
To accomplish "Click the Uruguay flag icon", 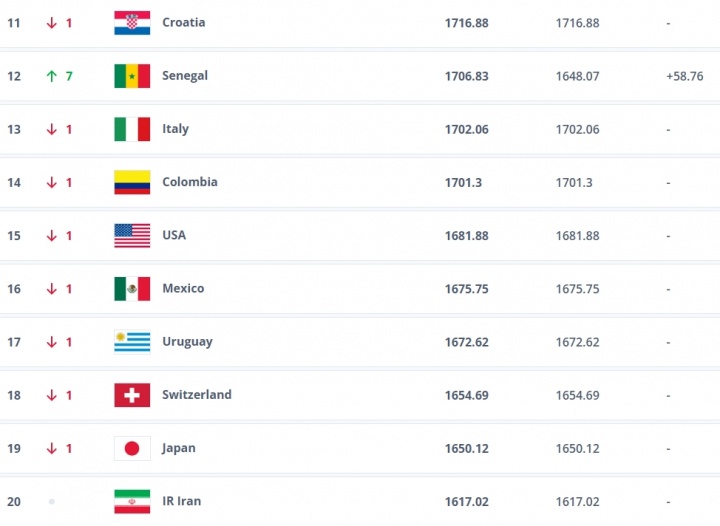I will (132, 342).
